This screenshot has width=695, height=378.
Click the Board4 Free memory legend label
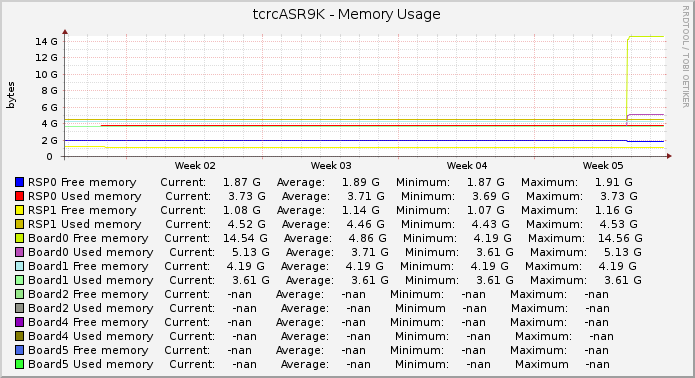point(88,322)
